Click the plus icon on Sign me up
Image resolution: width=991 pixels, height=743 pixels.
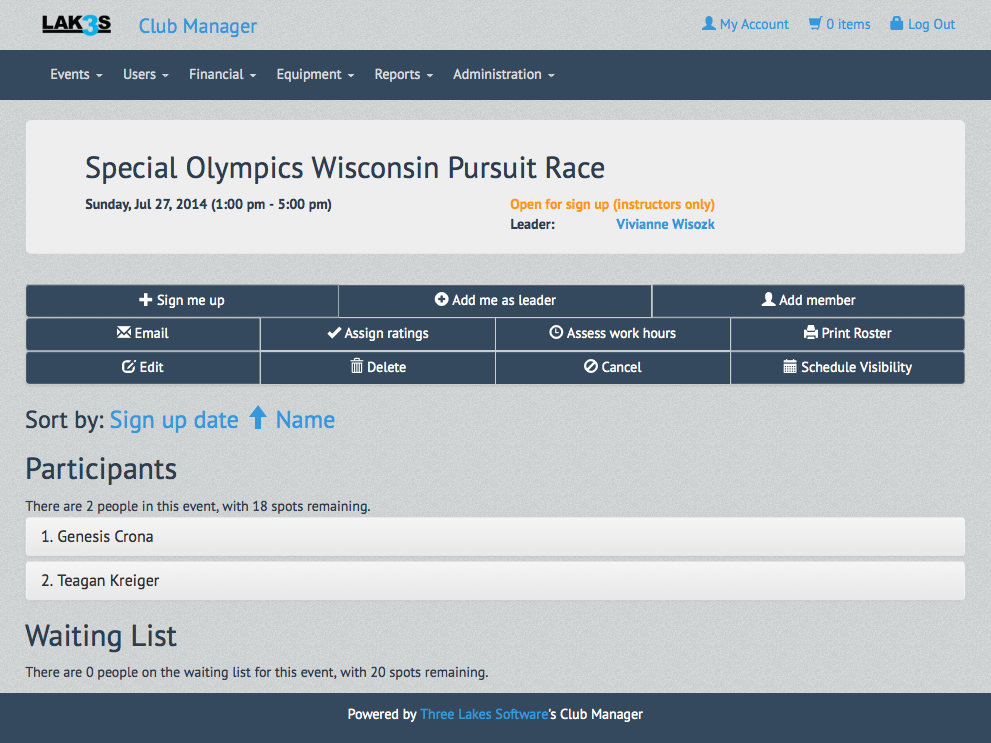pyautogui.click(x=145, y=300)
